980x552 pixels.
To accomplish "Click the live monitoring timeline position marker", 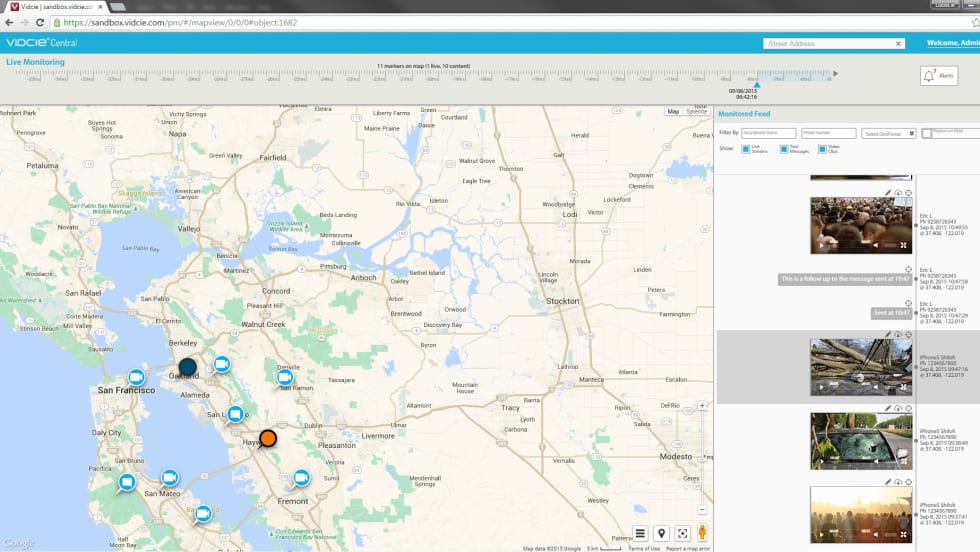I will pos(756,85).
